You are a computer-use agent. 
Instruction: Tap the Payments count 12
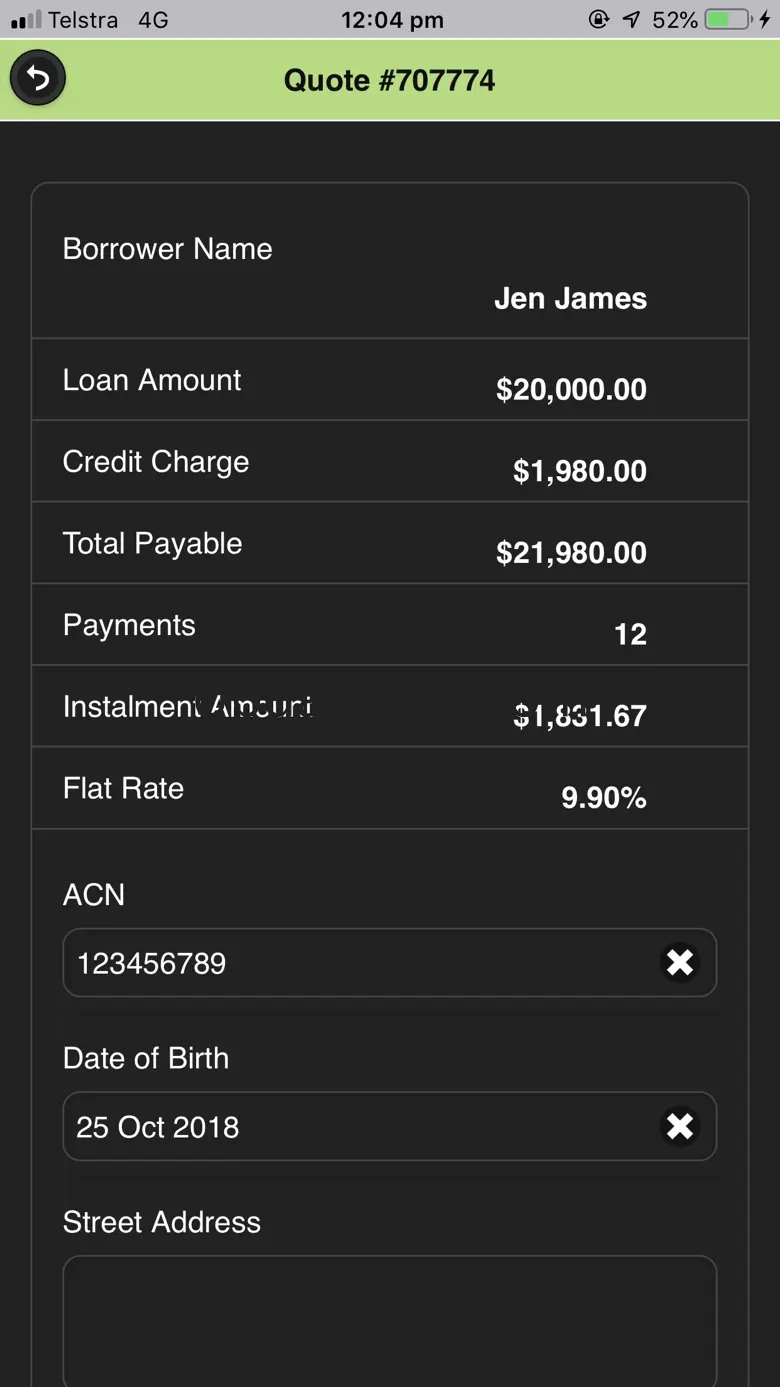(630, 634)
